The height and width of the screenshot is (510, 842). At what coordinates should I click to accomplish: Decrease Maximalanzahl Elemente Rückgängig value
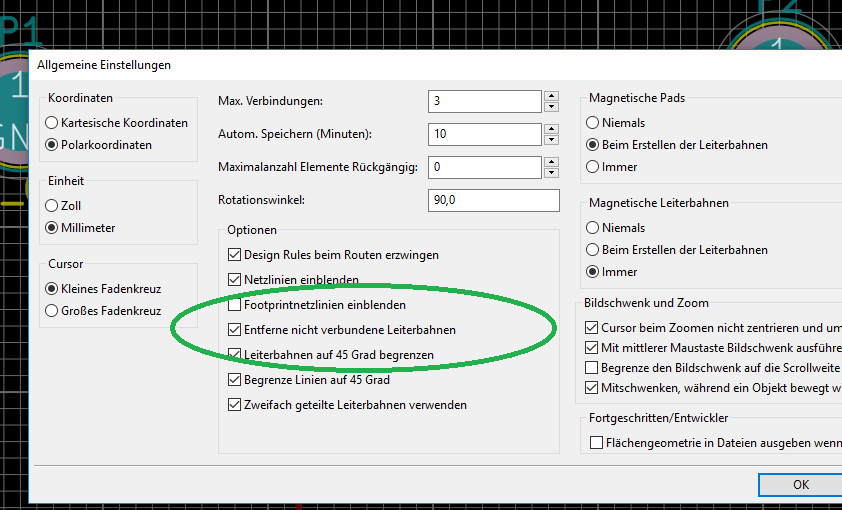coord(551,173)
